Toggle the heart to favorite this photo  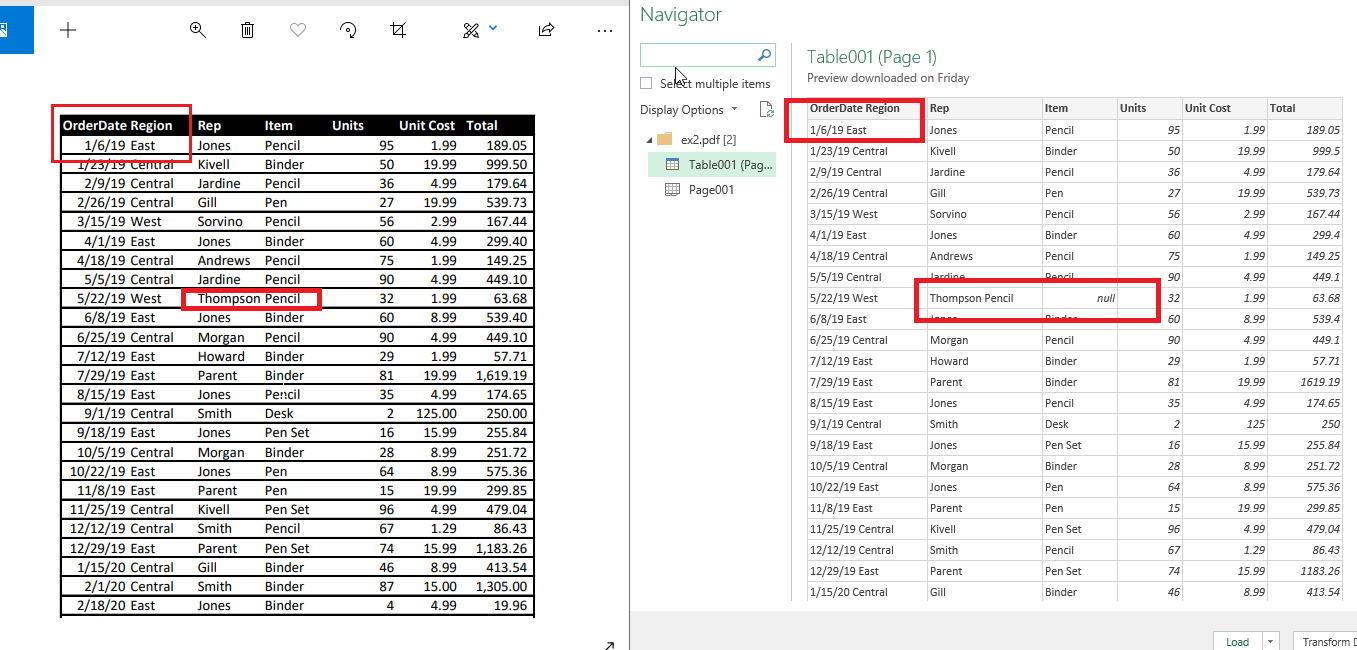click(297, 30)
